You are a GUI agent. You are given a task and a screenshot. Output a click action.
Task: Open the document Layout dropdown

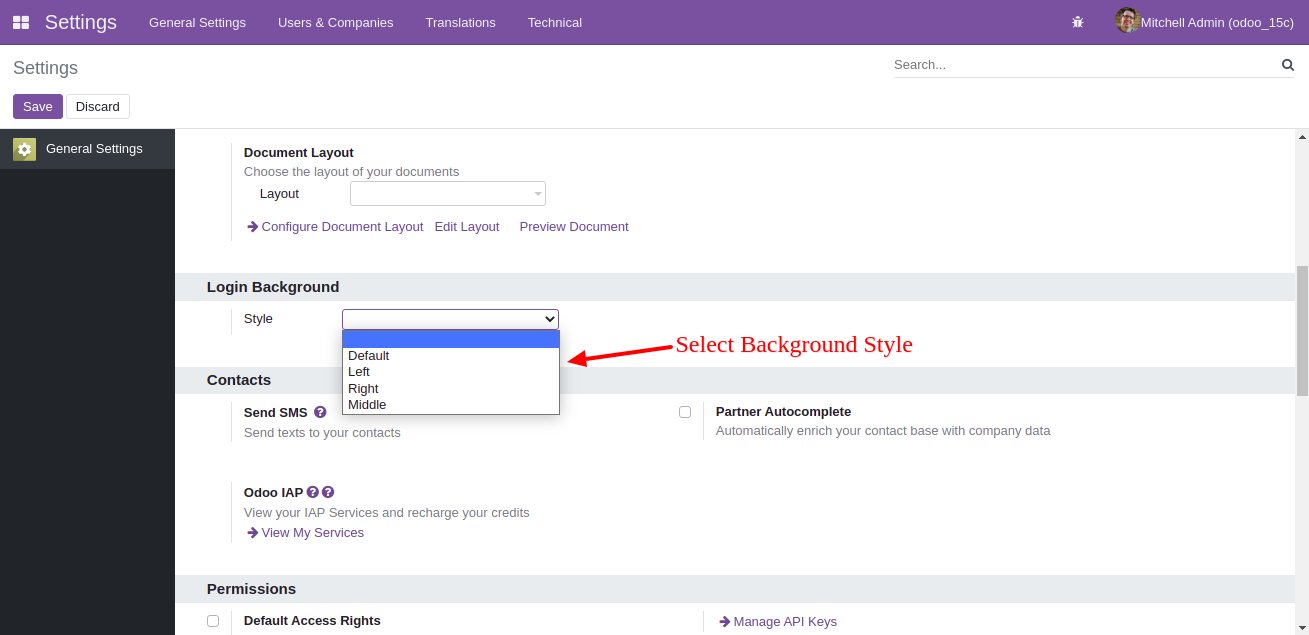[447, 194]
